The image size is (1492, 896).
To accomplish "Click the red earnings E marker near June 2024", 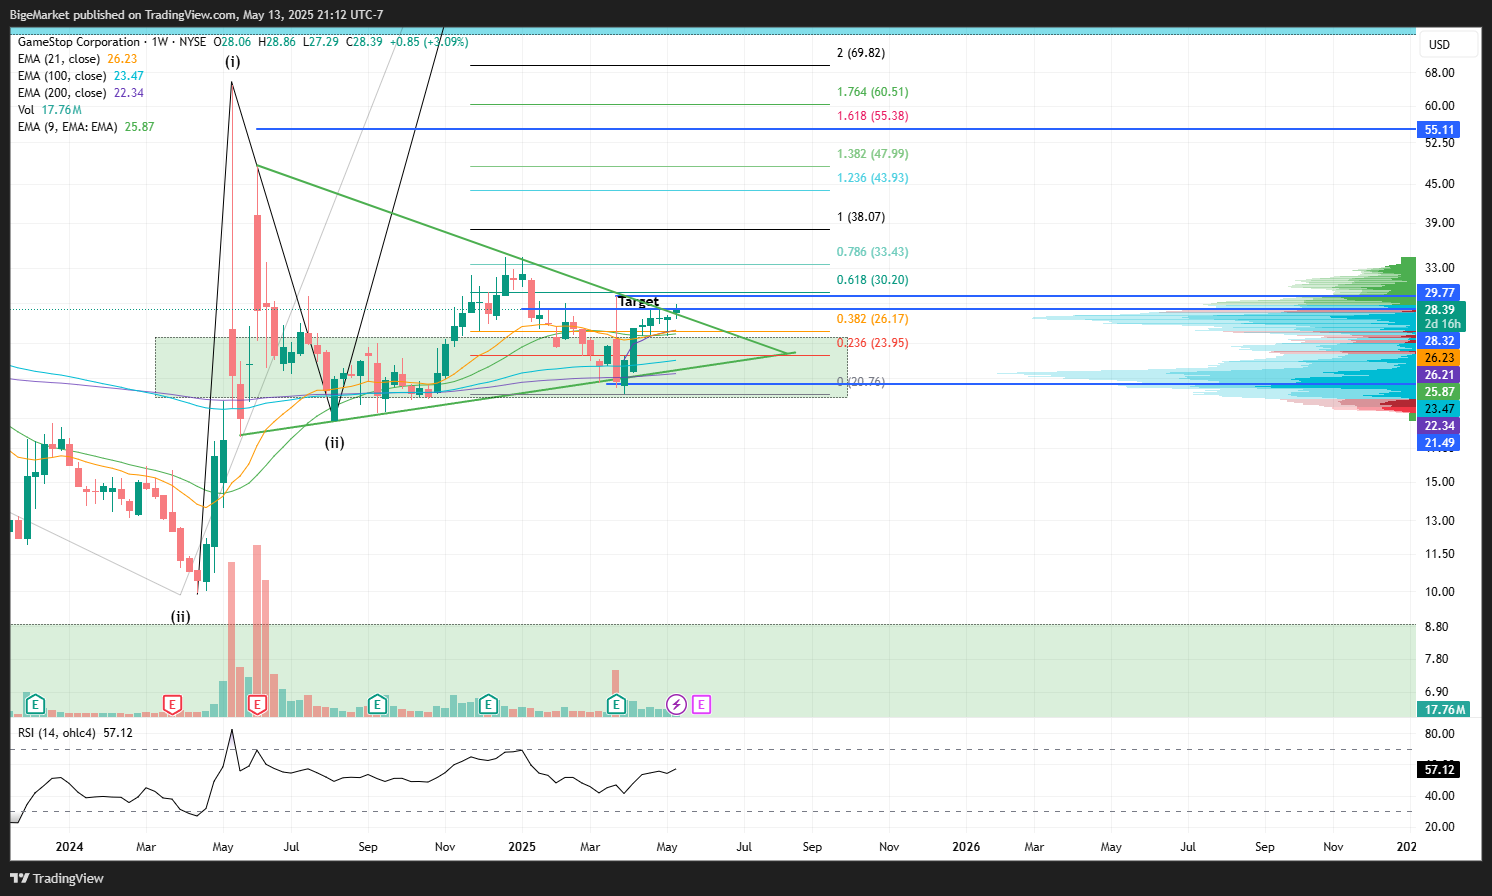I will click(x=257, y=705).
